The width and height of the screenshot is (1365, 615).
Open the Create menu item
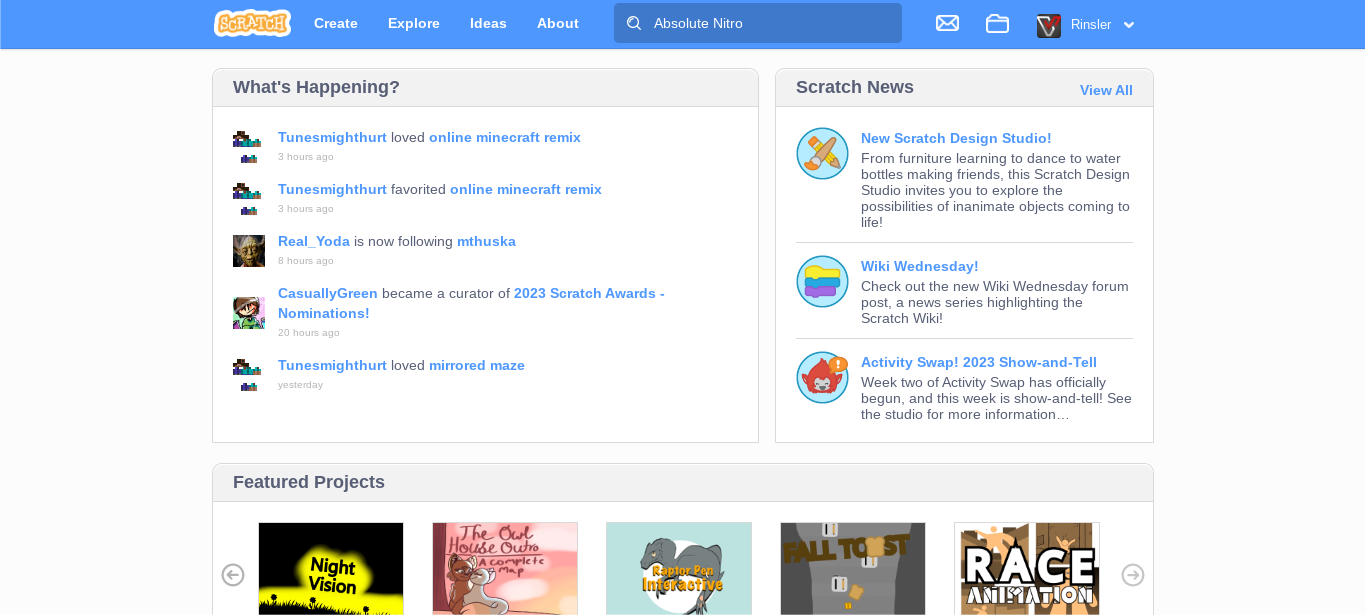pyautogui.click(x=336, y=23)
